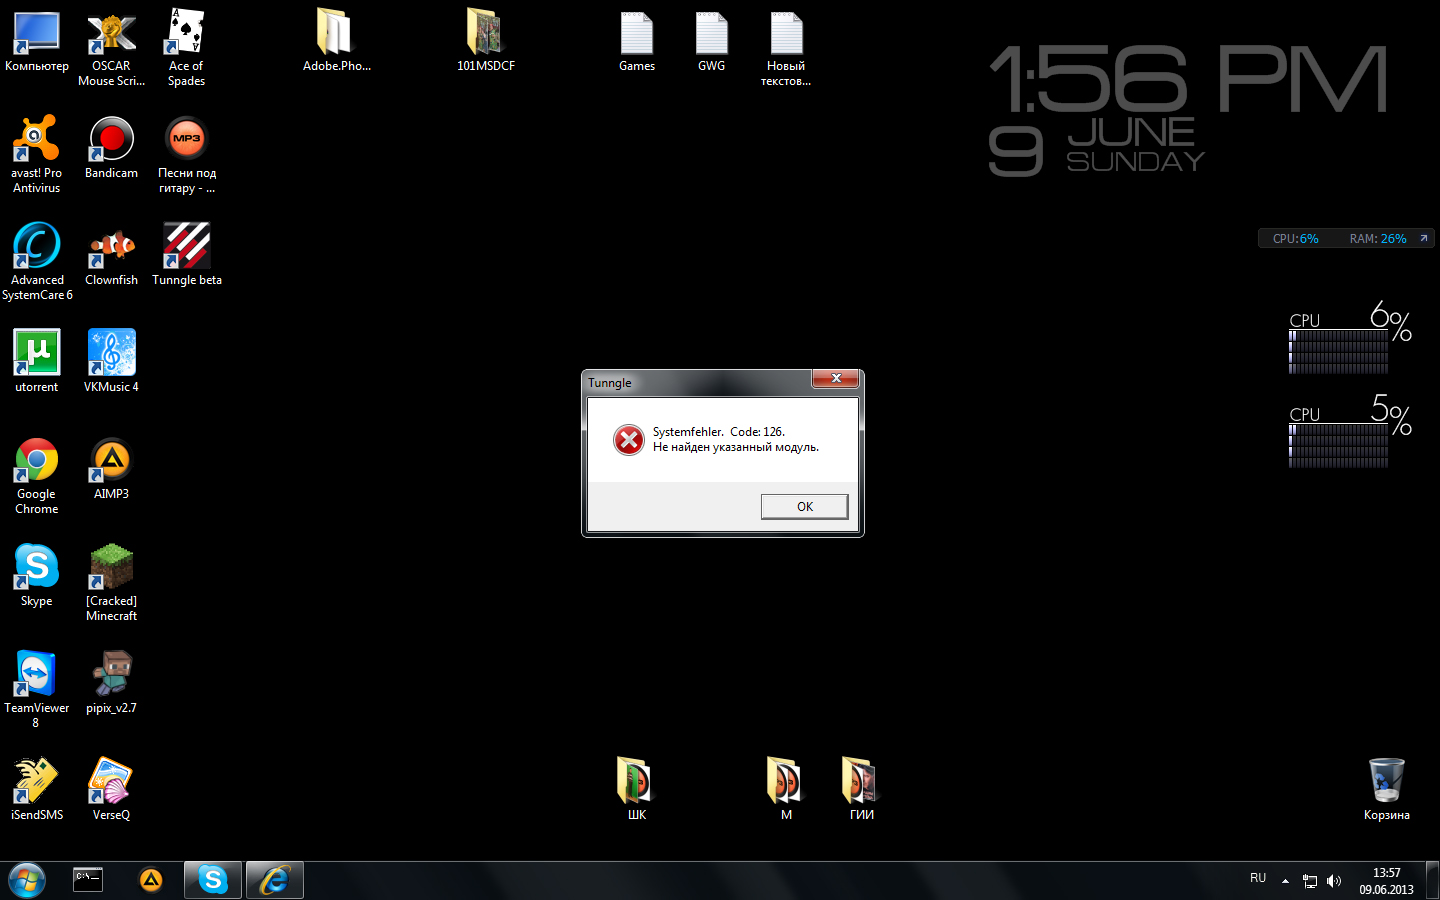This screenshot has height=900, width=1440.
Task: Open the taskbar clock showing 13:57
Action: tap(1386, 881)
